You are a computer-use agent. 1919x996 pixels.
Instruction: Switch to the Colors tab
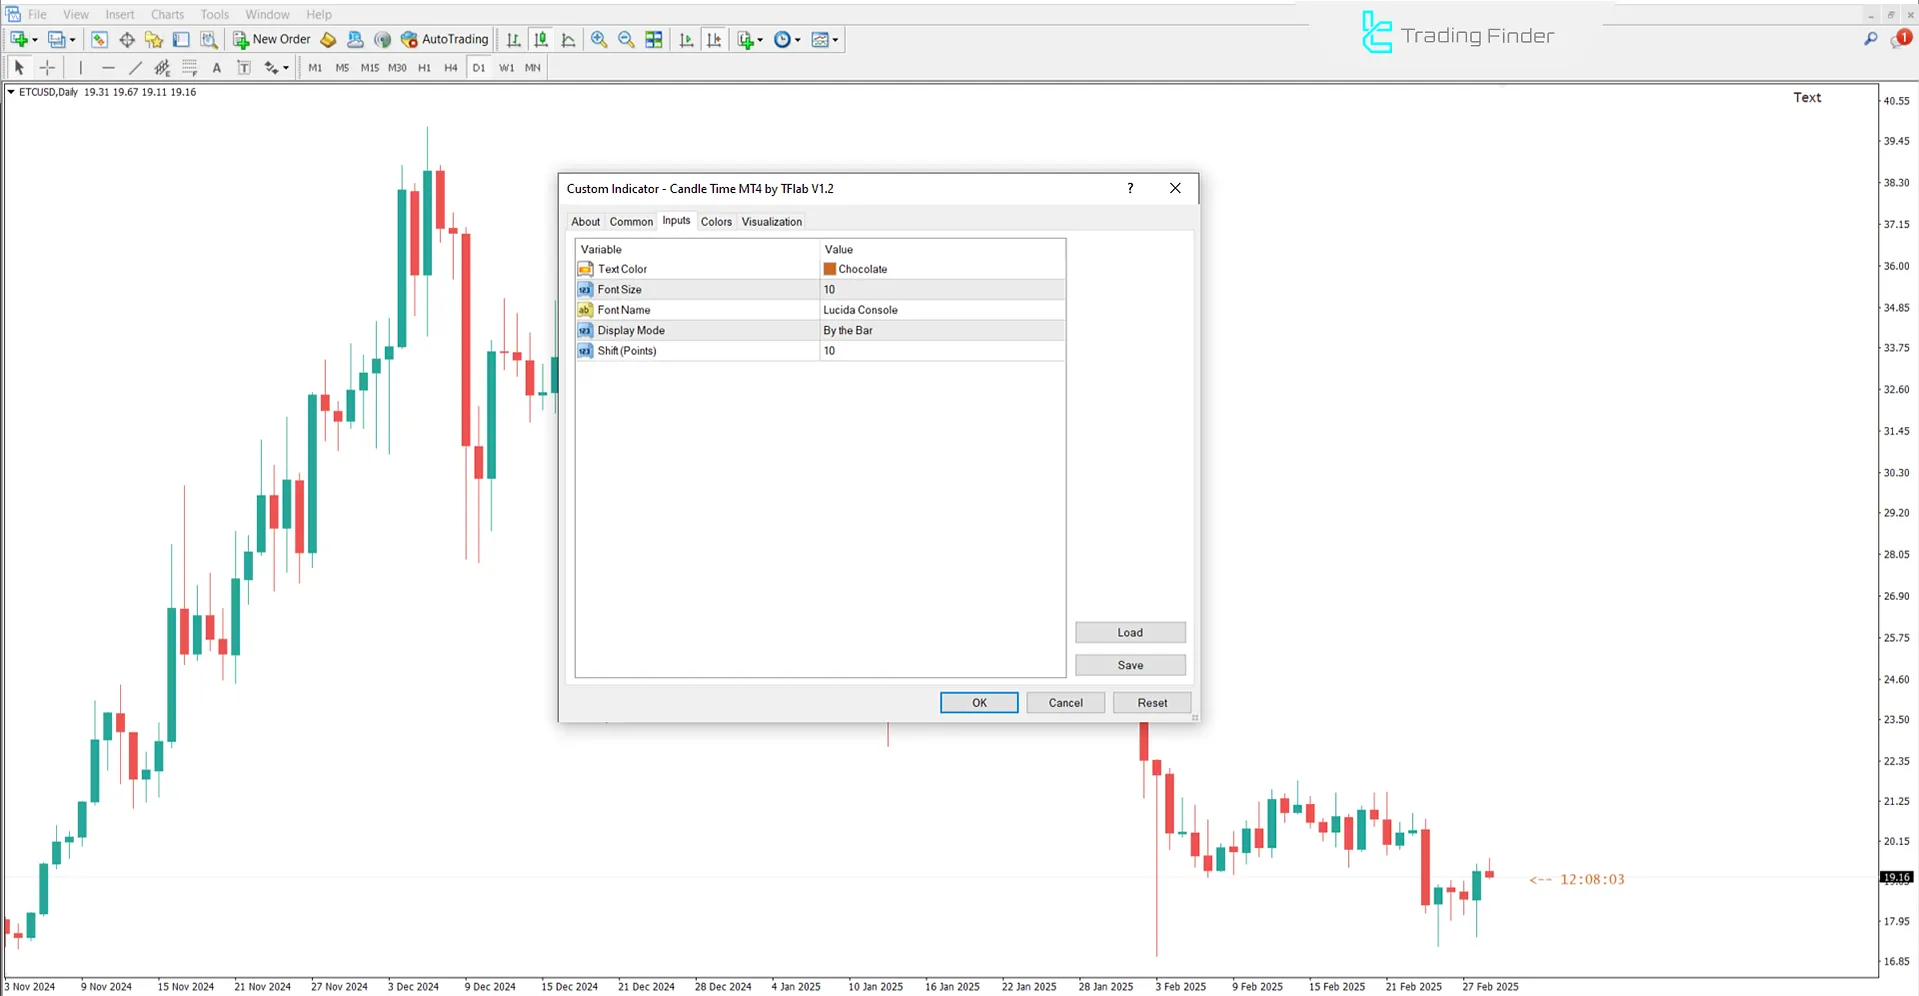click(715, 221)
